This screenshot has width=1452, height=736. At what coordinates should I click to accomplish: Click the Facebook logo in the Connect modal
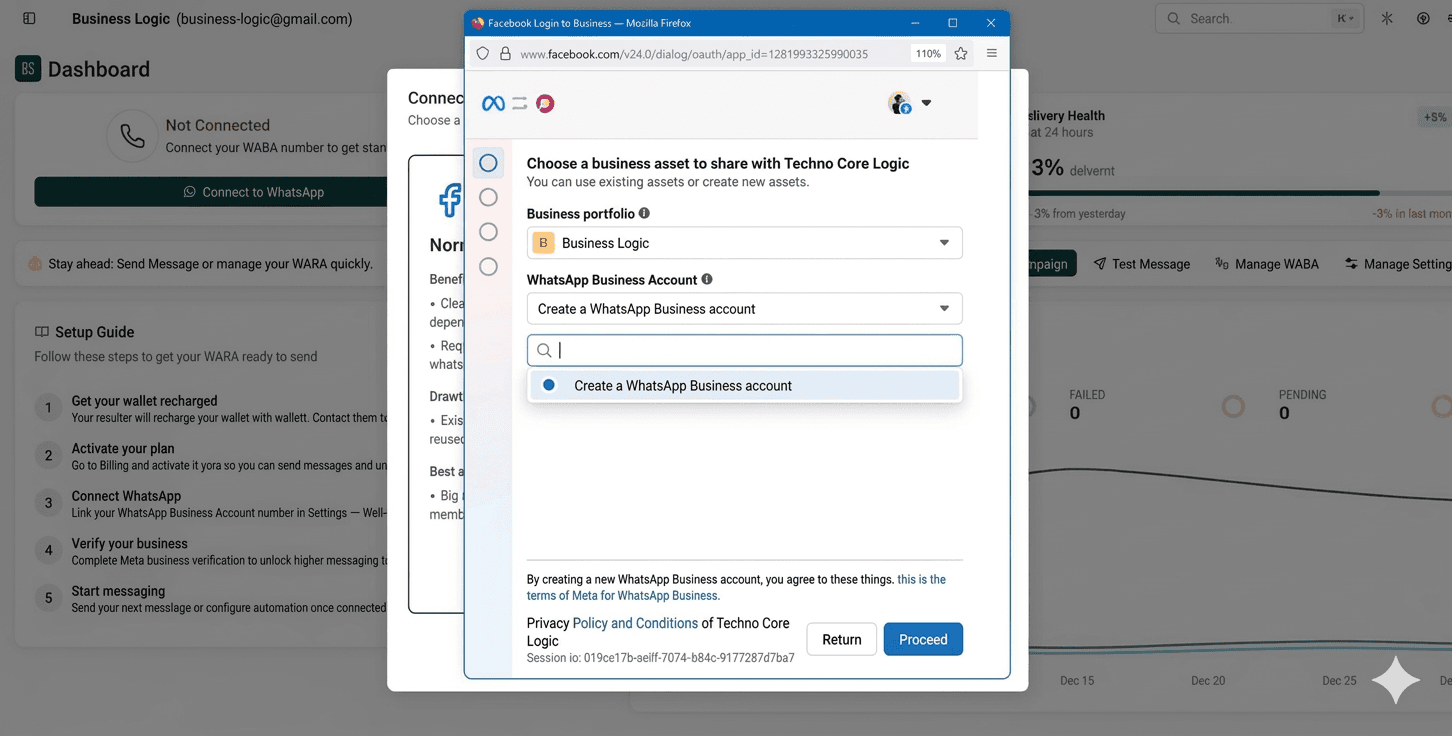point(450,200)
